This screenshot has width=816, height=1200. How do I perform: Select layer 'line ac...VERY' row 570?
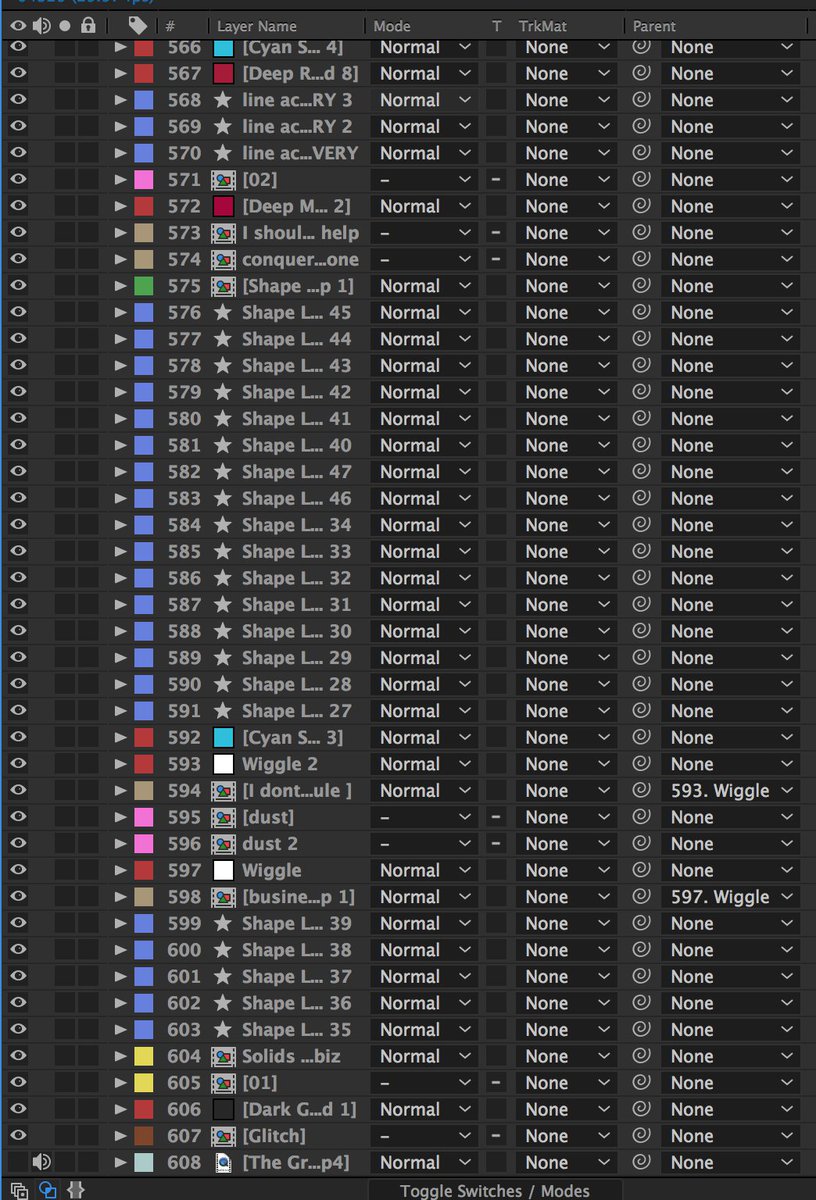(x=300, y=153)
